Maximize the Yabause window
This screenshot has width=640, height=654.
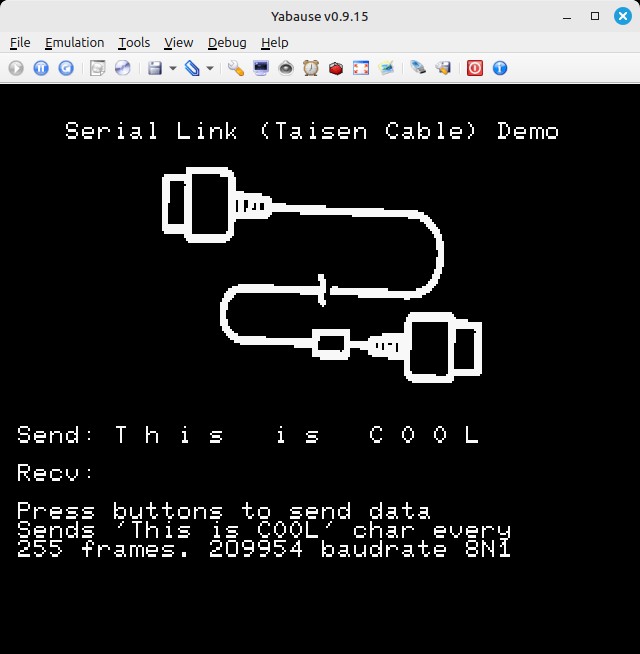pyautogui.click(x=595, y=16)
